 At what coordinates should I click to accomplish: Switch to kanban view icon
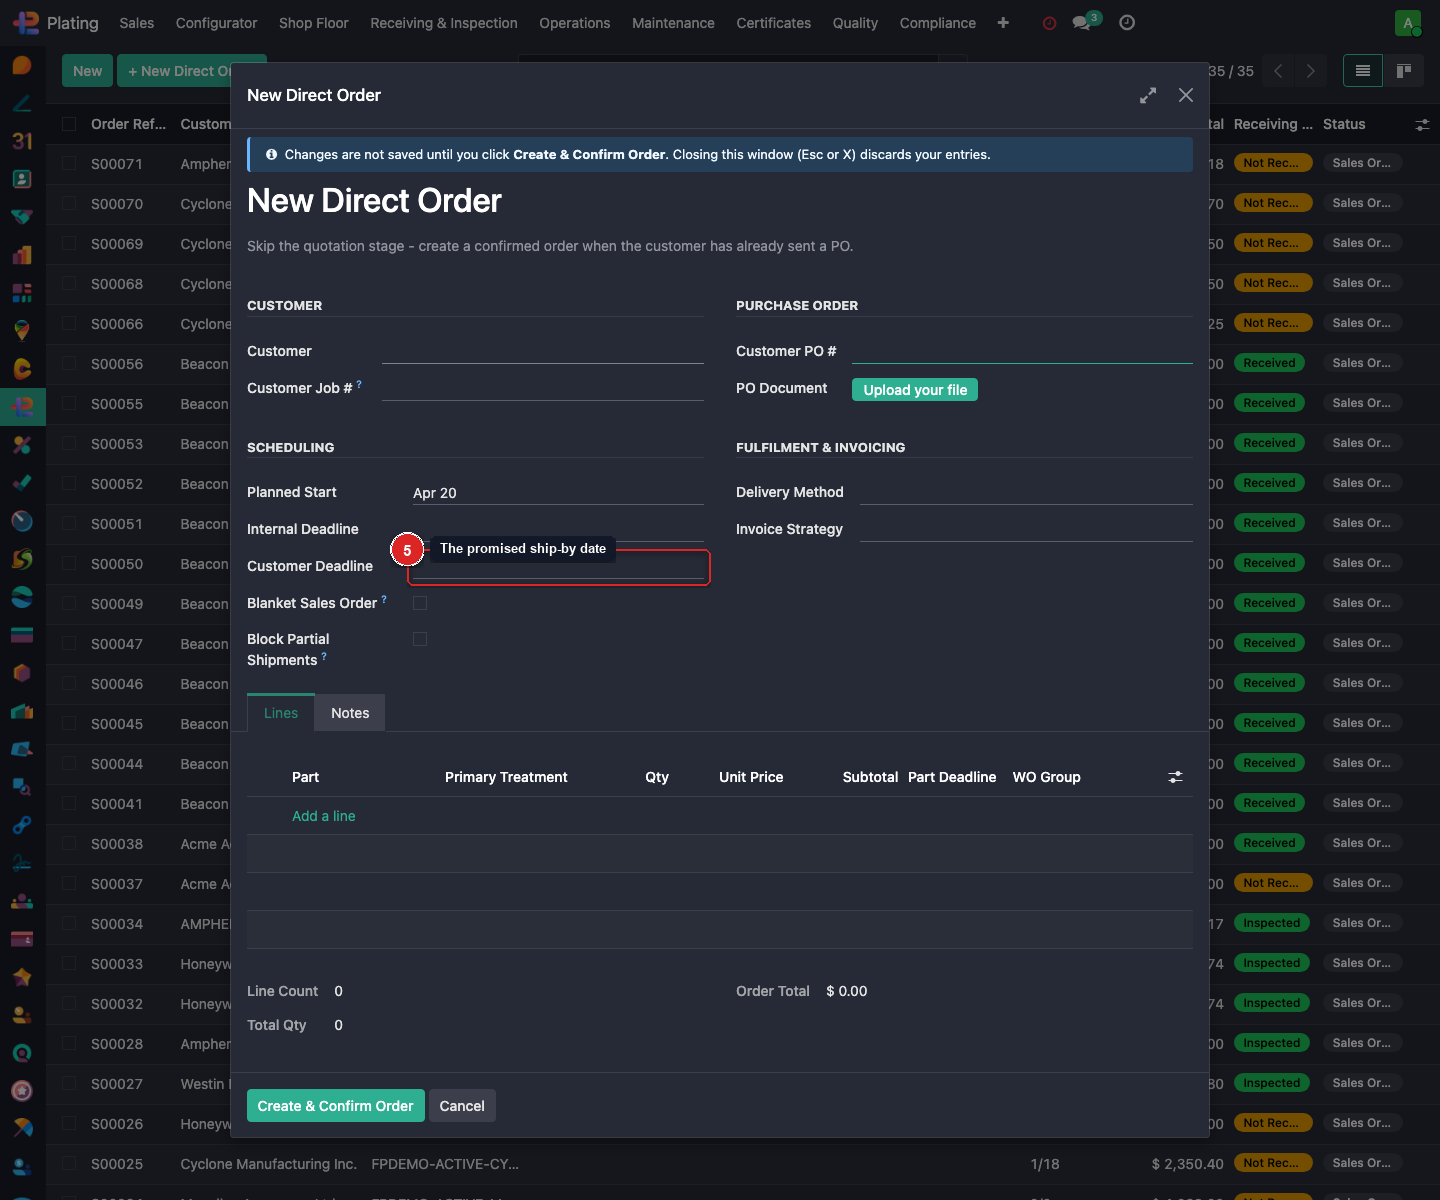1404,71
